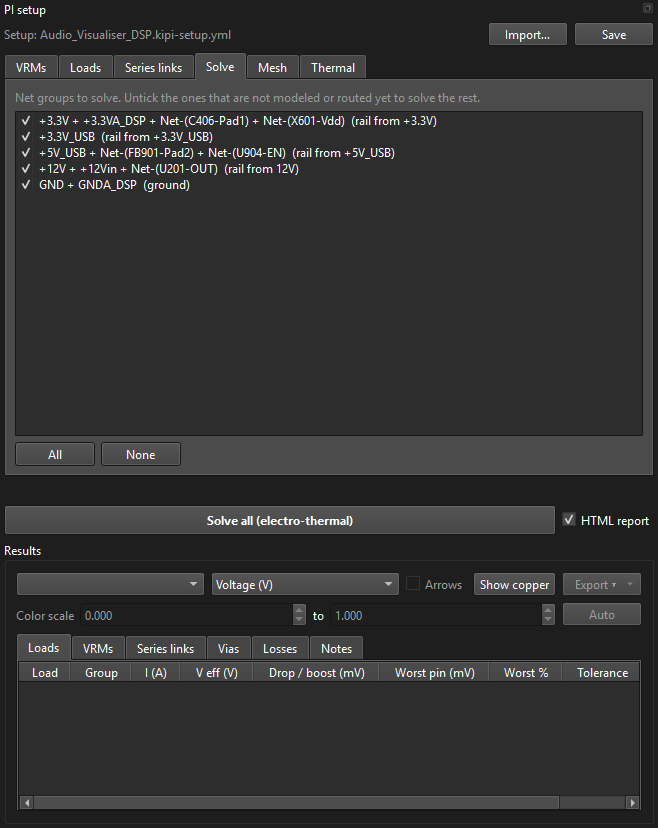This screenshot has height=828, width=658.
Task: Sort by the Group column header
Action: click(x=101, y=673)
